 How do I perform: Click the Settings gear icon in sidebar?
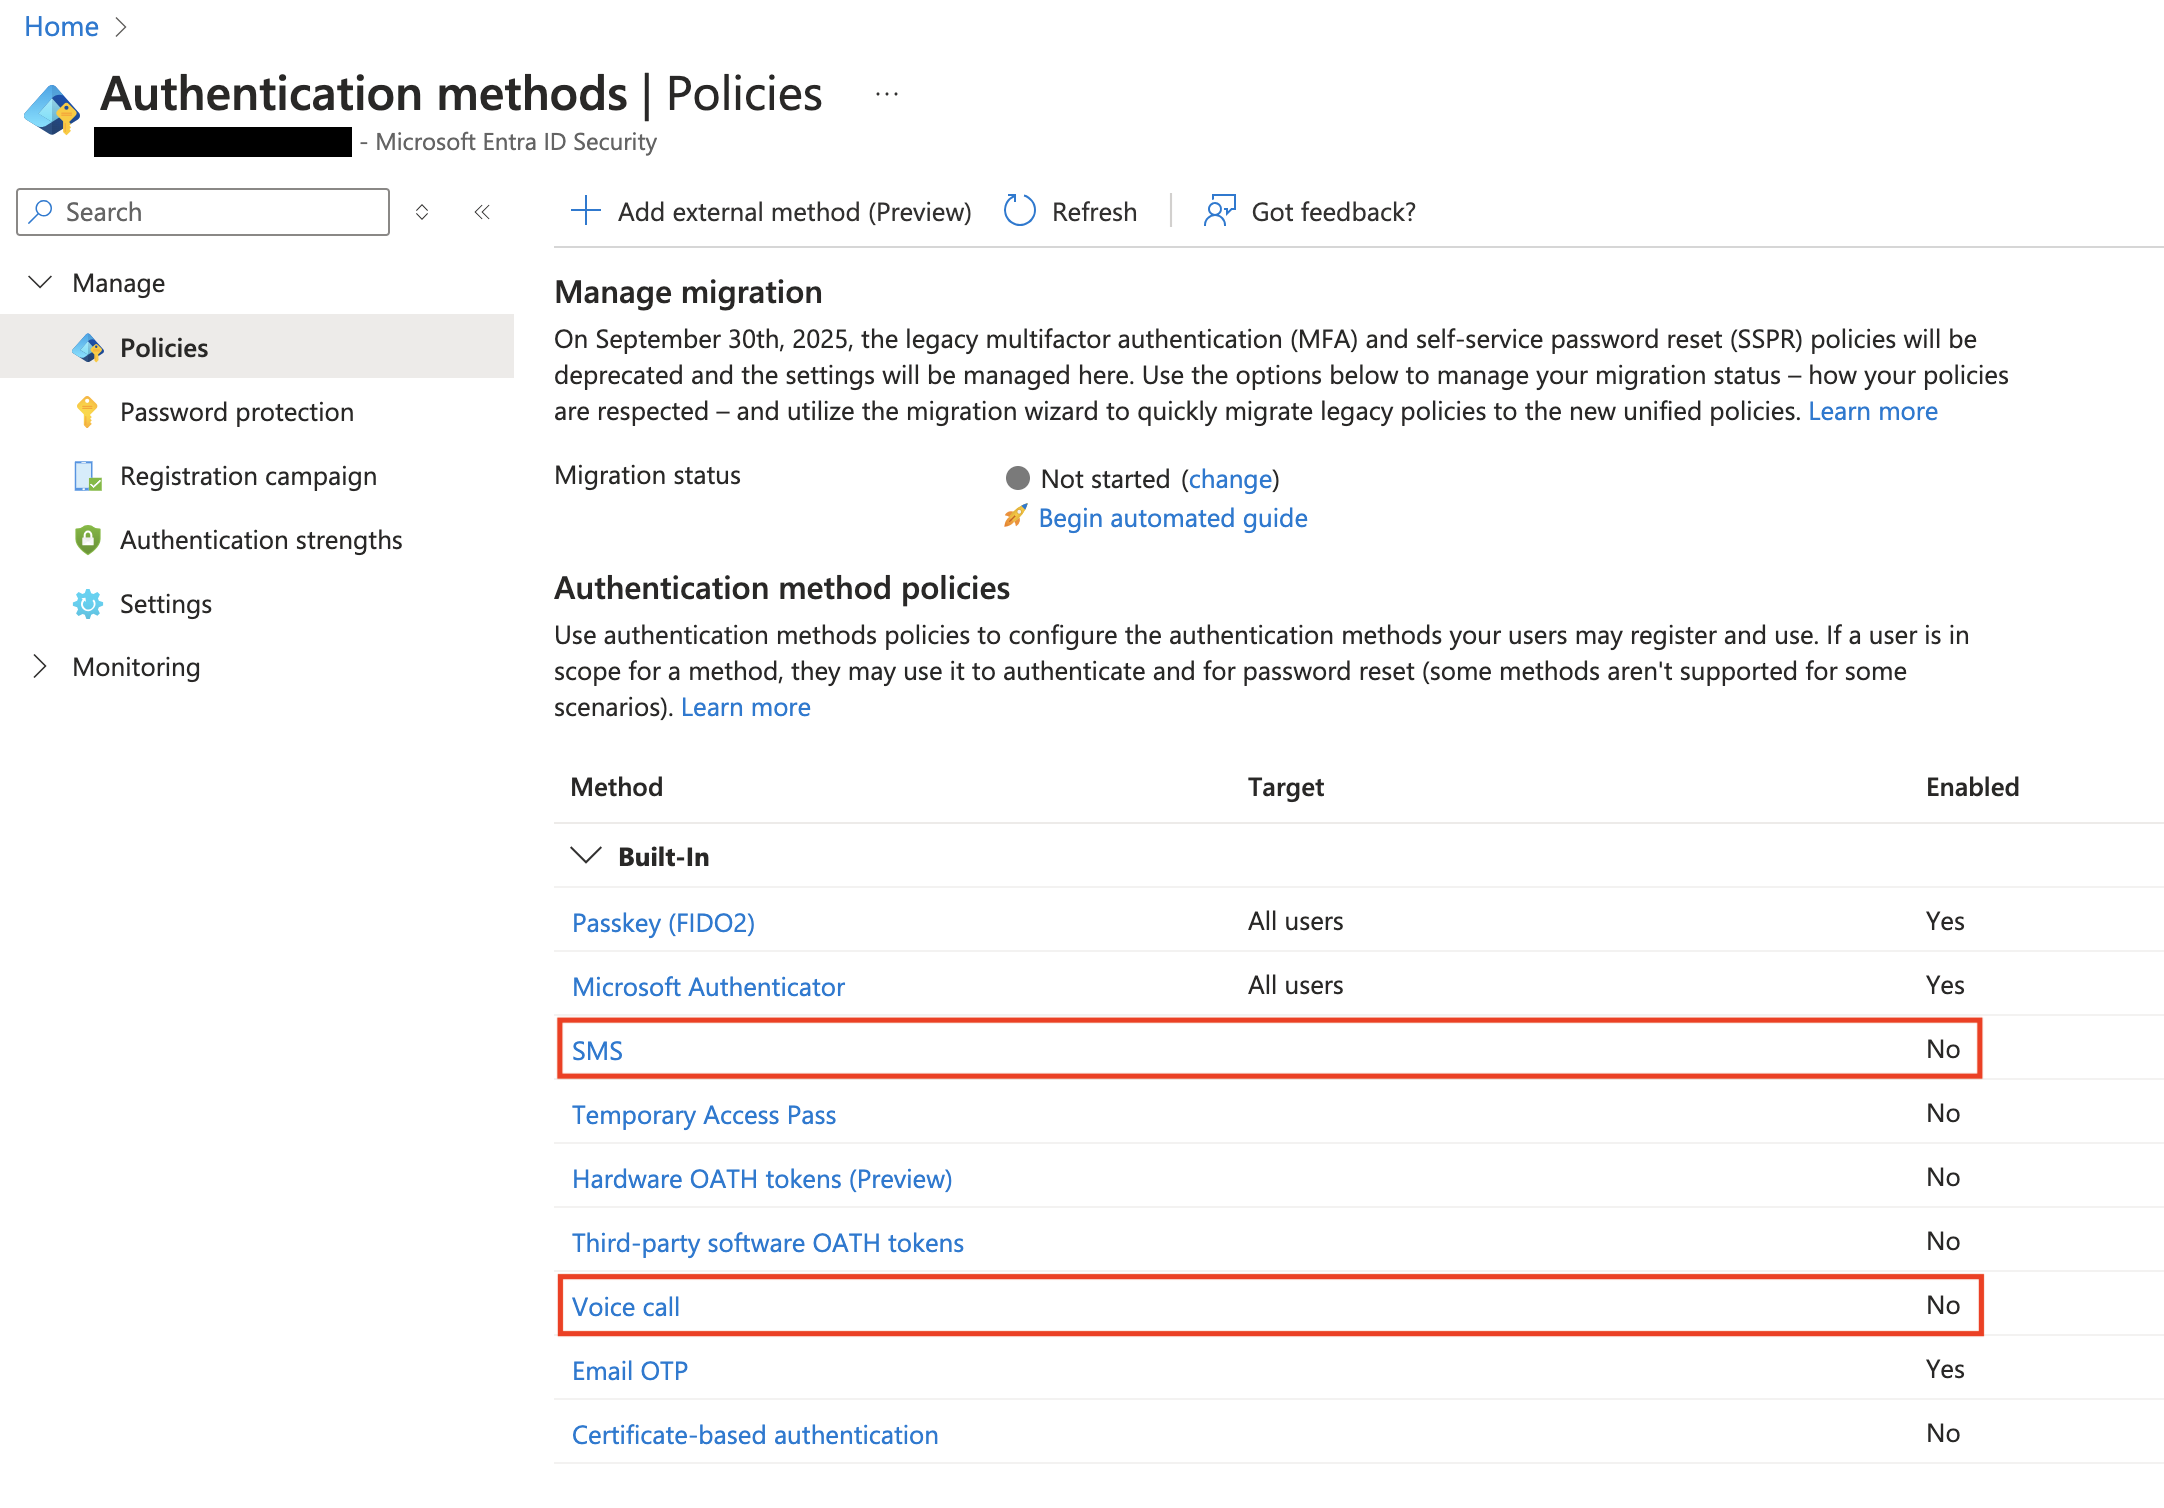(87, 604)
